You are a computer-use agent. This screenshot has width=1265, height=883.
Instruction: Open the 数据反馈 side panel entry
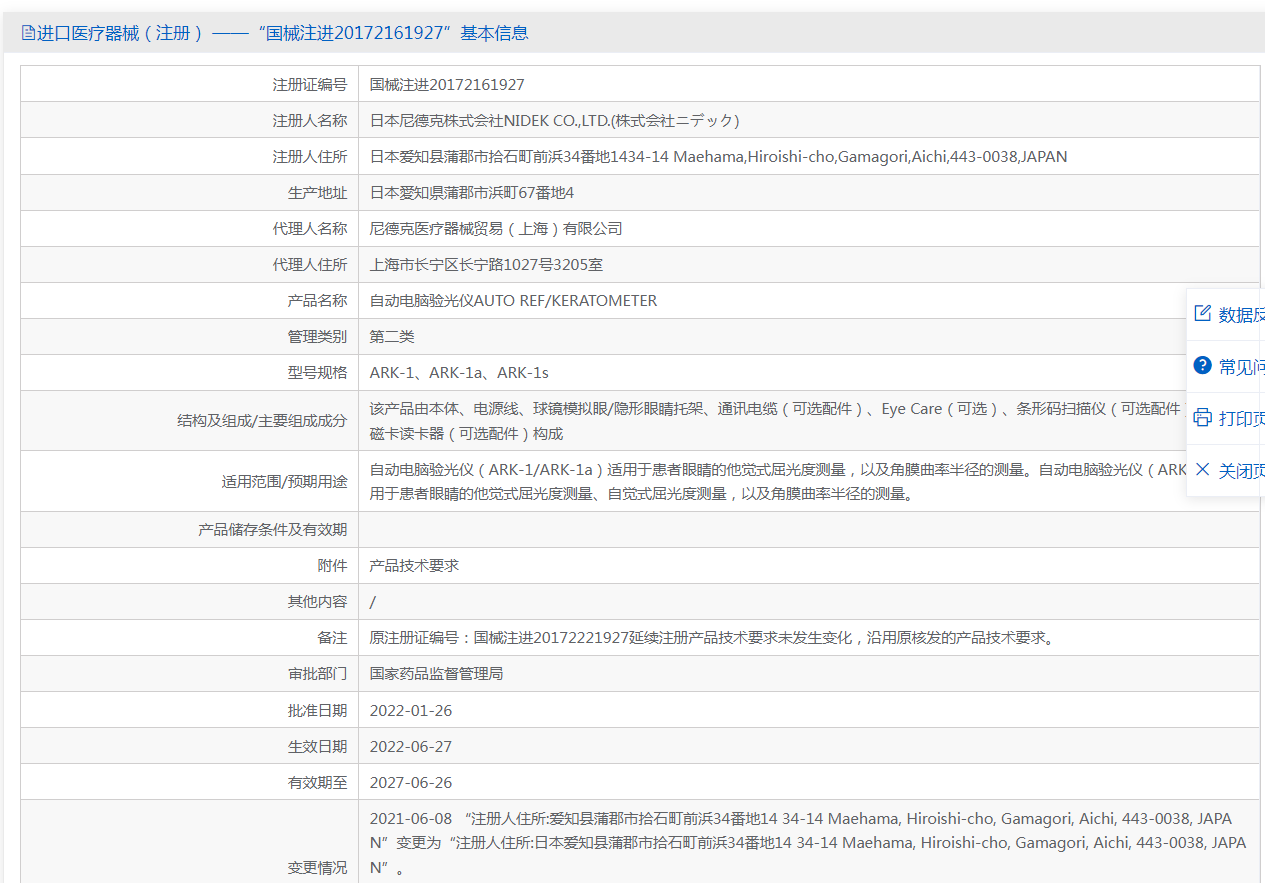point(1226,314)
